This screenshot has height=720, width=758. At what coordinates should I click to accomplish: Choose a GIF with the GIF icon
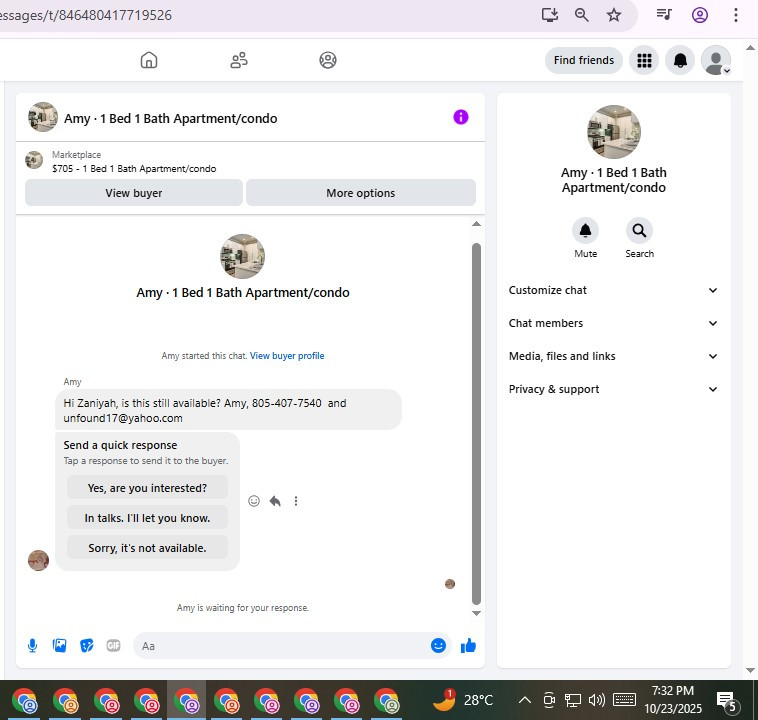click(113, 646)
